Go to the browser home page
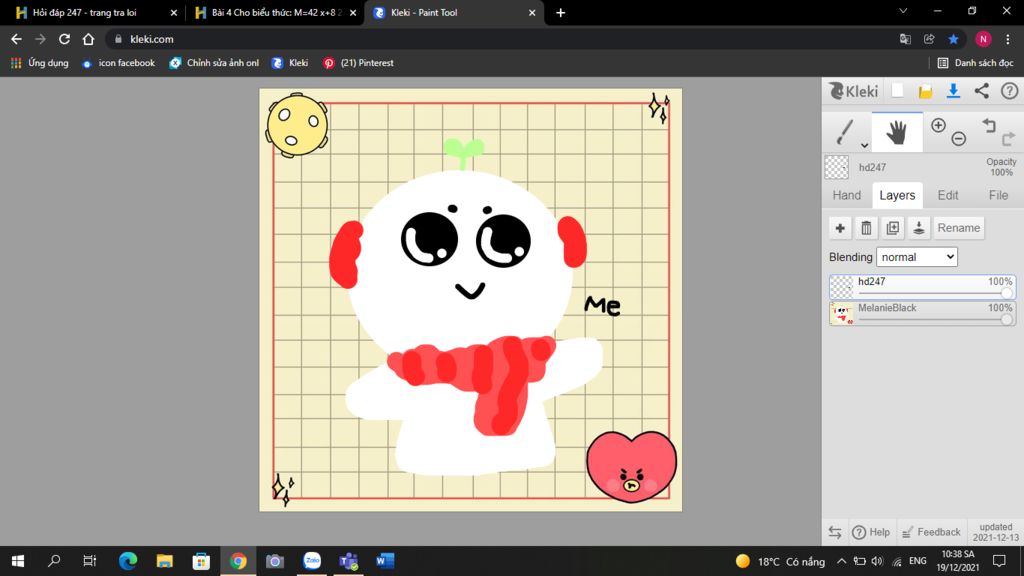Viewport: 1024px width, 576px height. pos(88,39)
